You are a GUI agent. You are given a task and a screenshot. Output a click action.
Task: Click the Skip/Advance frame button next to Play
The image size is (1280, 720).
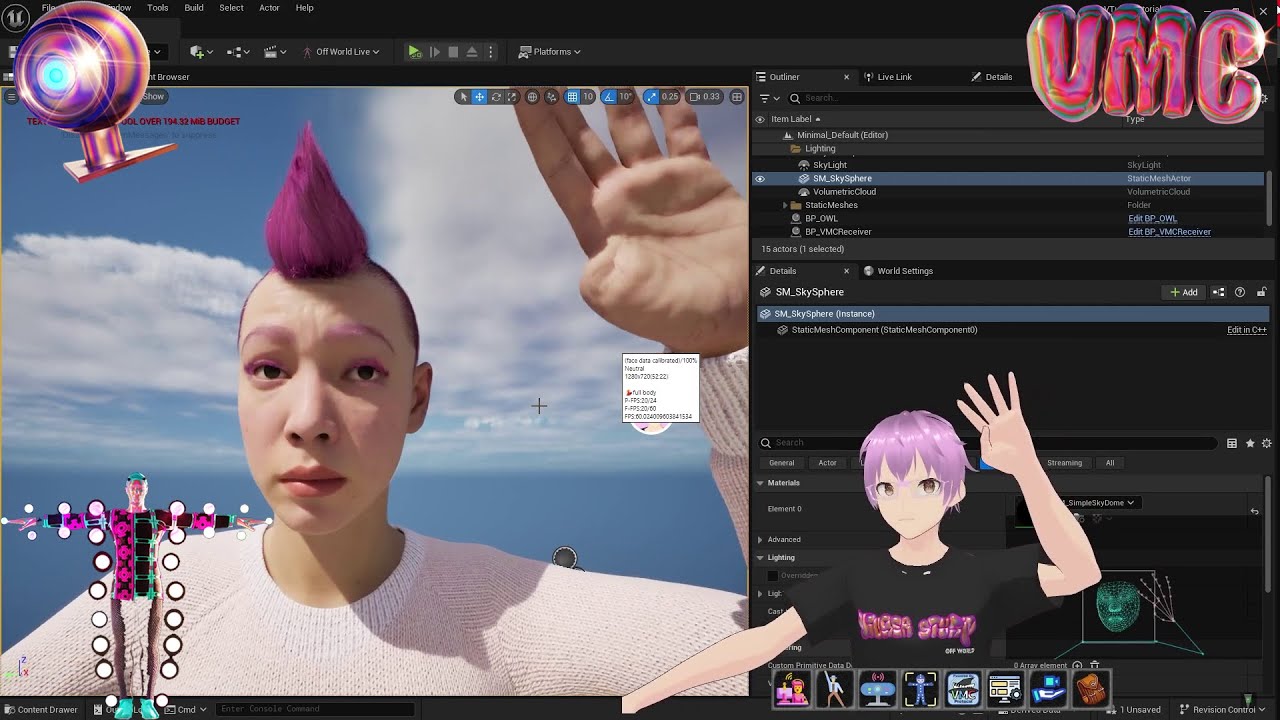click(435, 52)
